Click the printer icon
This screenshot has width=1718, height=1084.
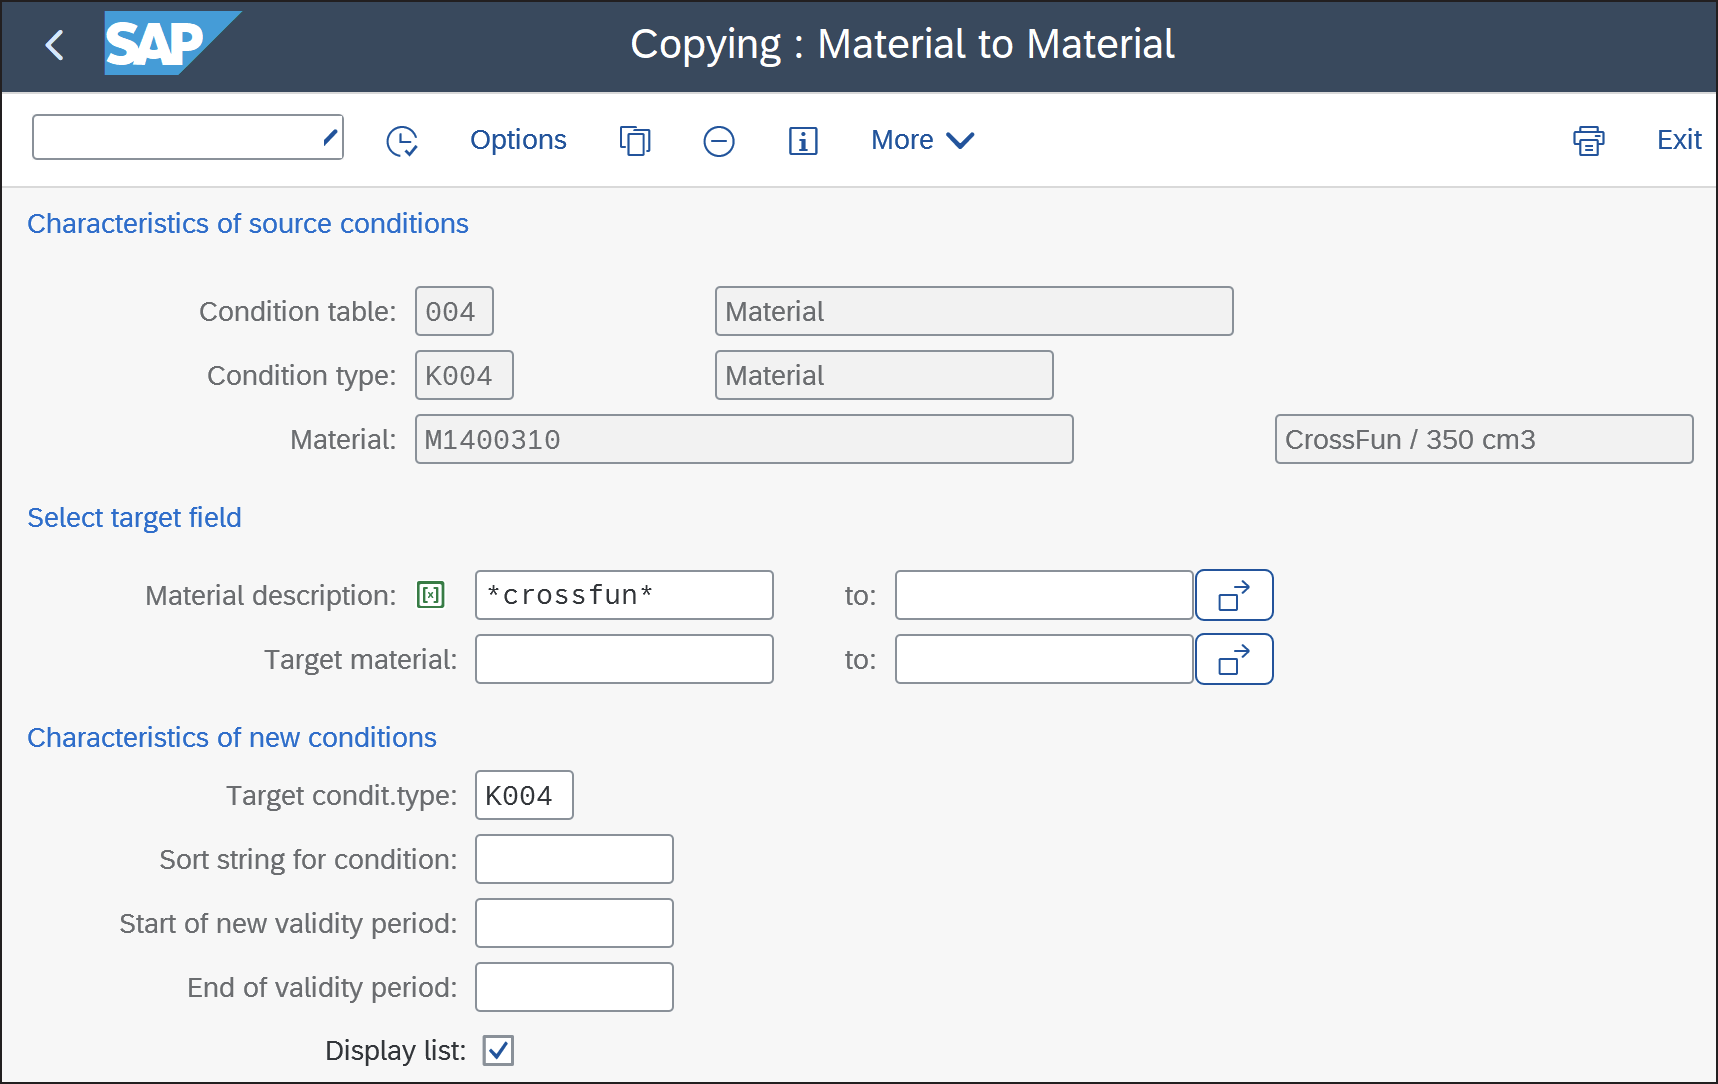(1589, 141)
